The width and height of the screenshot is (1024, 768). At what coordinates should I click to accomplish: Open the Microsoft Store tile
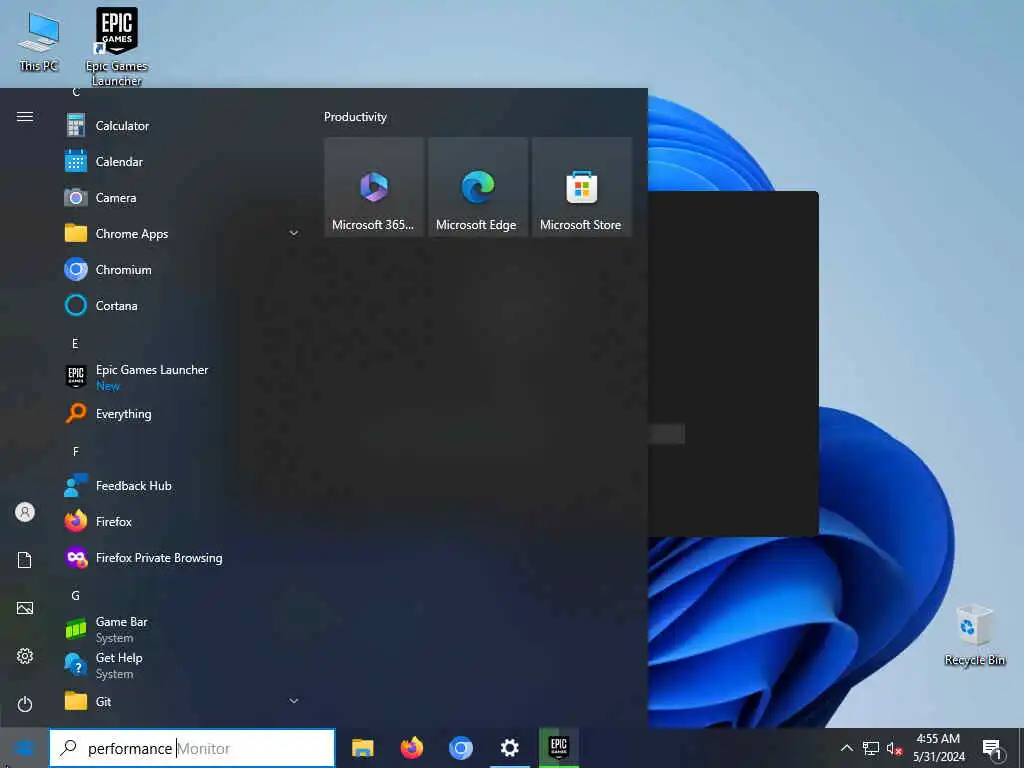pos(582,187)
